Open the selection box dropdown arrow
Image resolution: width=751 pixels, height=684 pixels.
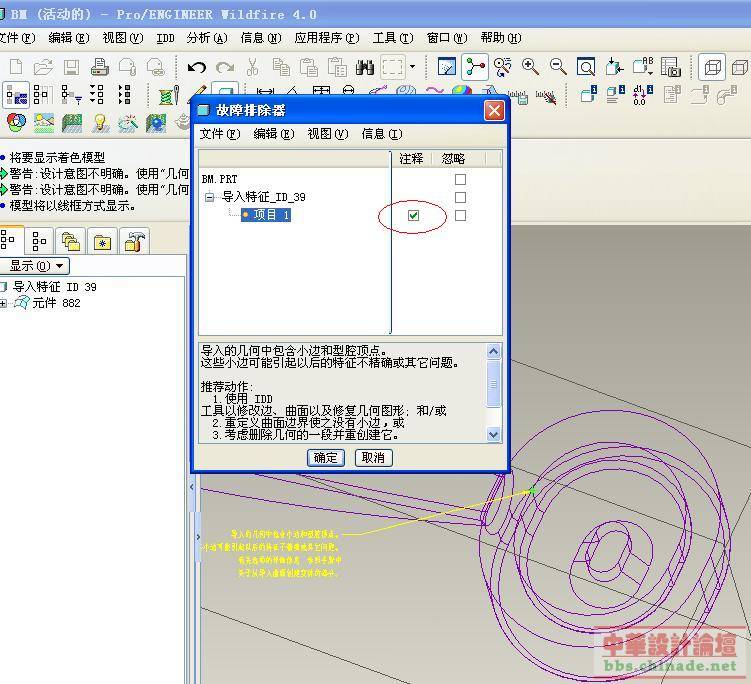tap(412, 67)
